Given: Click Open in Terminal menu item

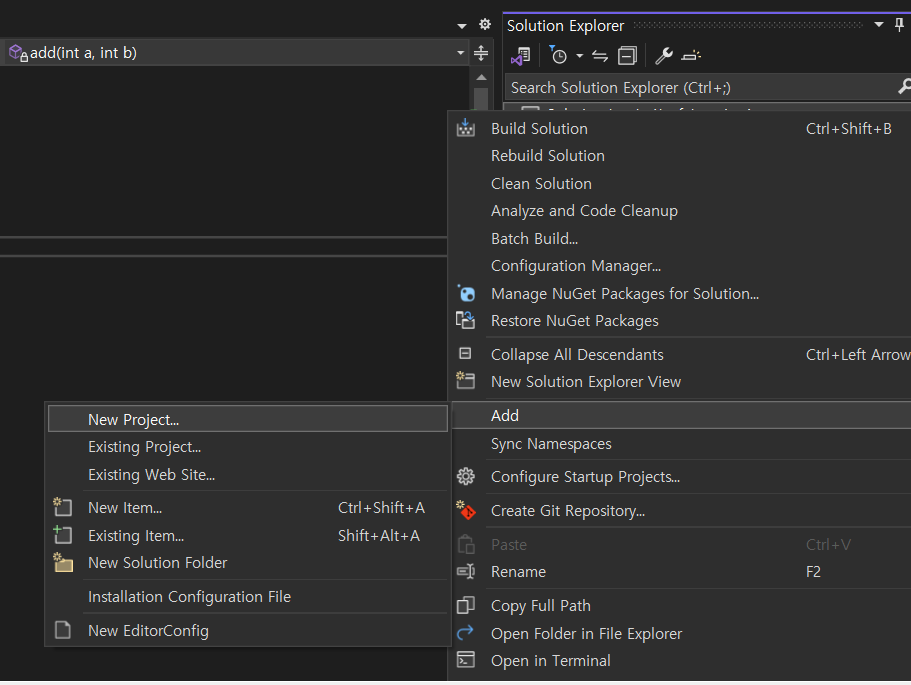Looking at the screenshot, I should [x=550, y=661].
